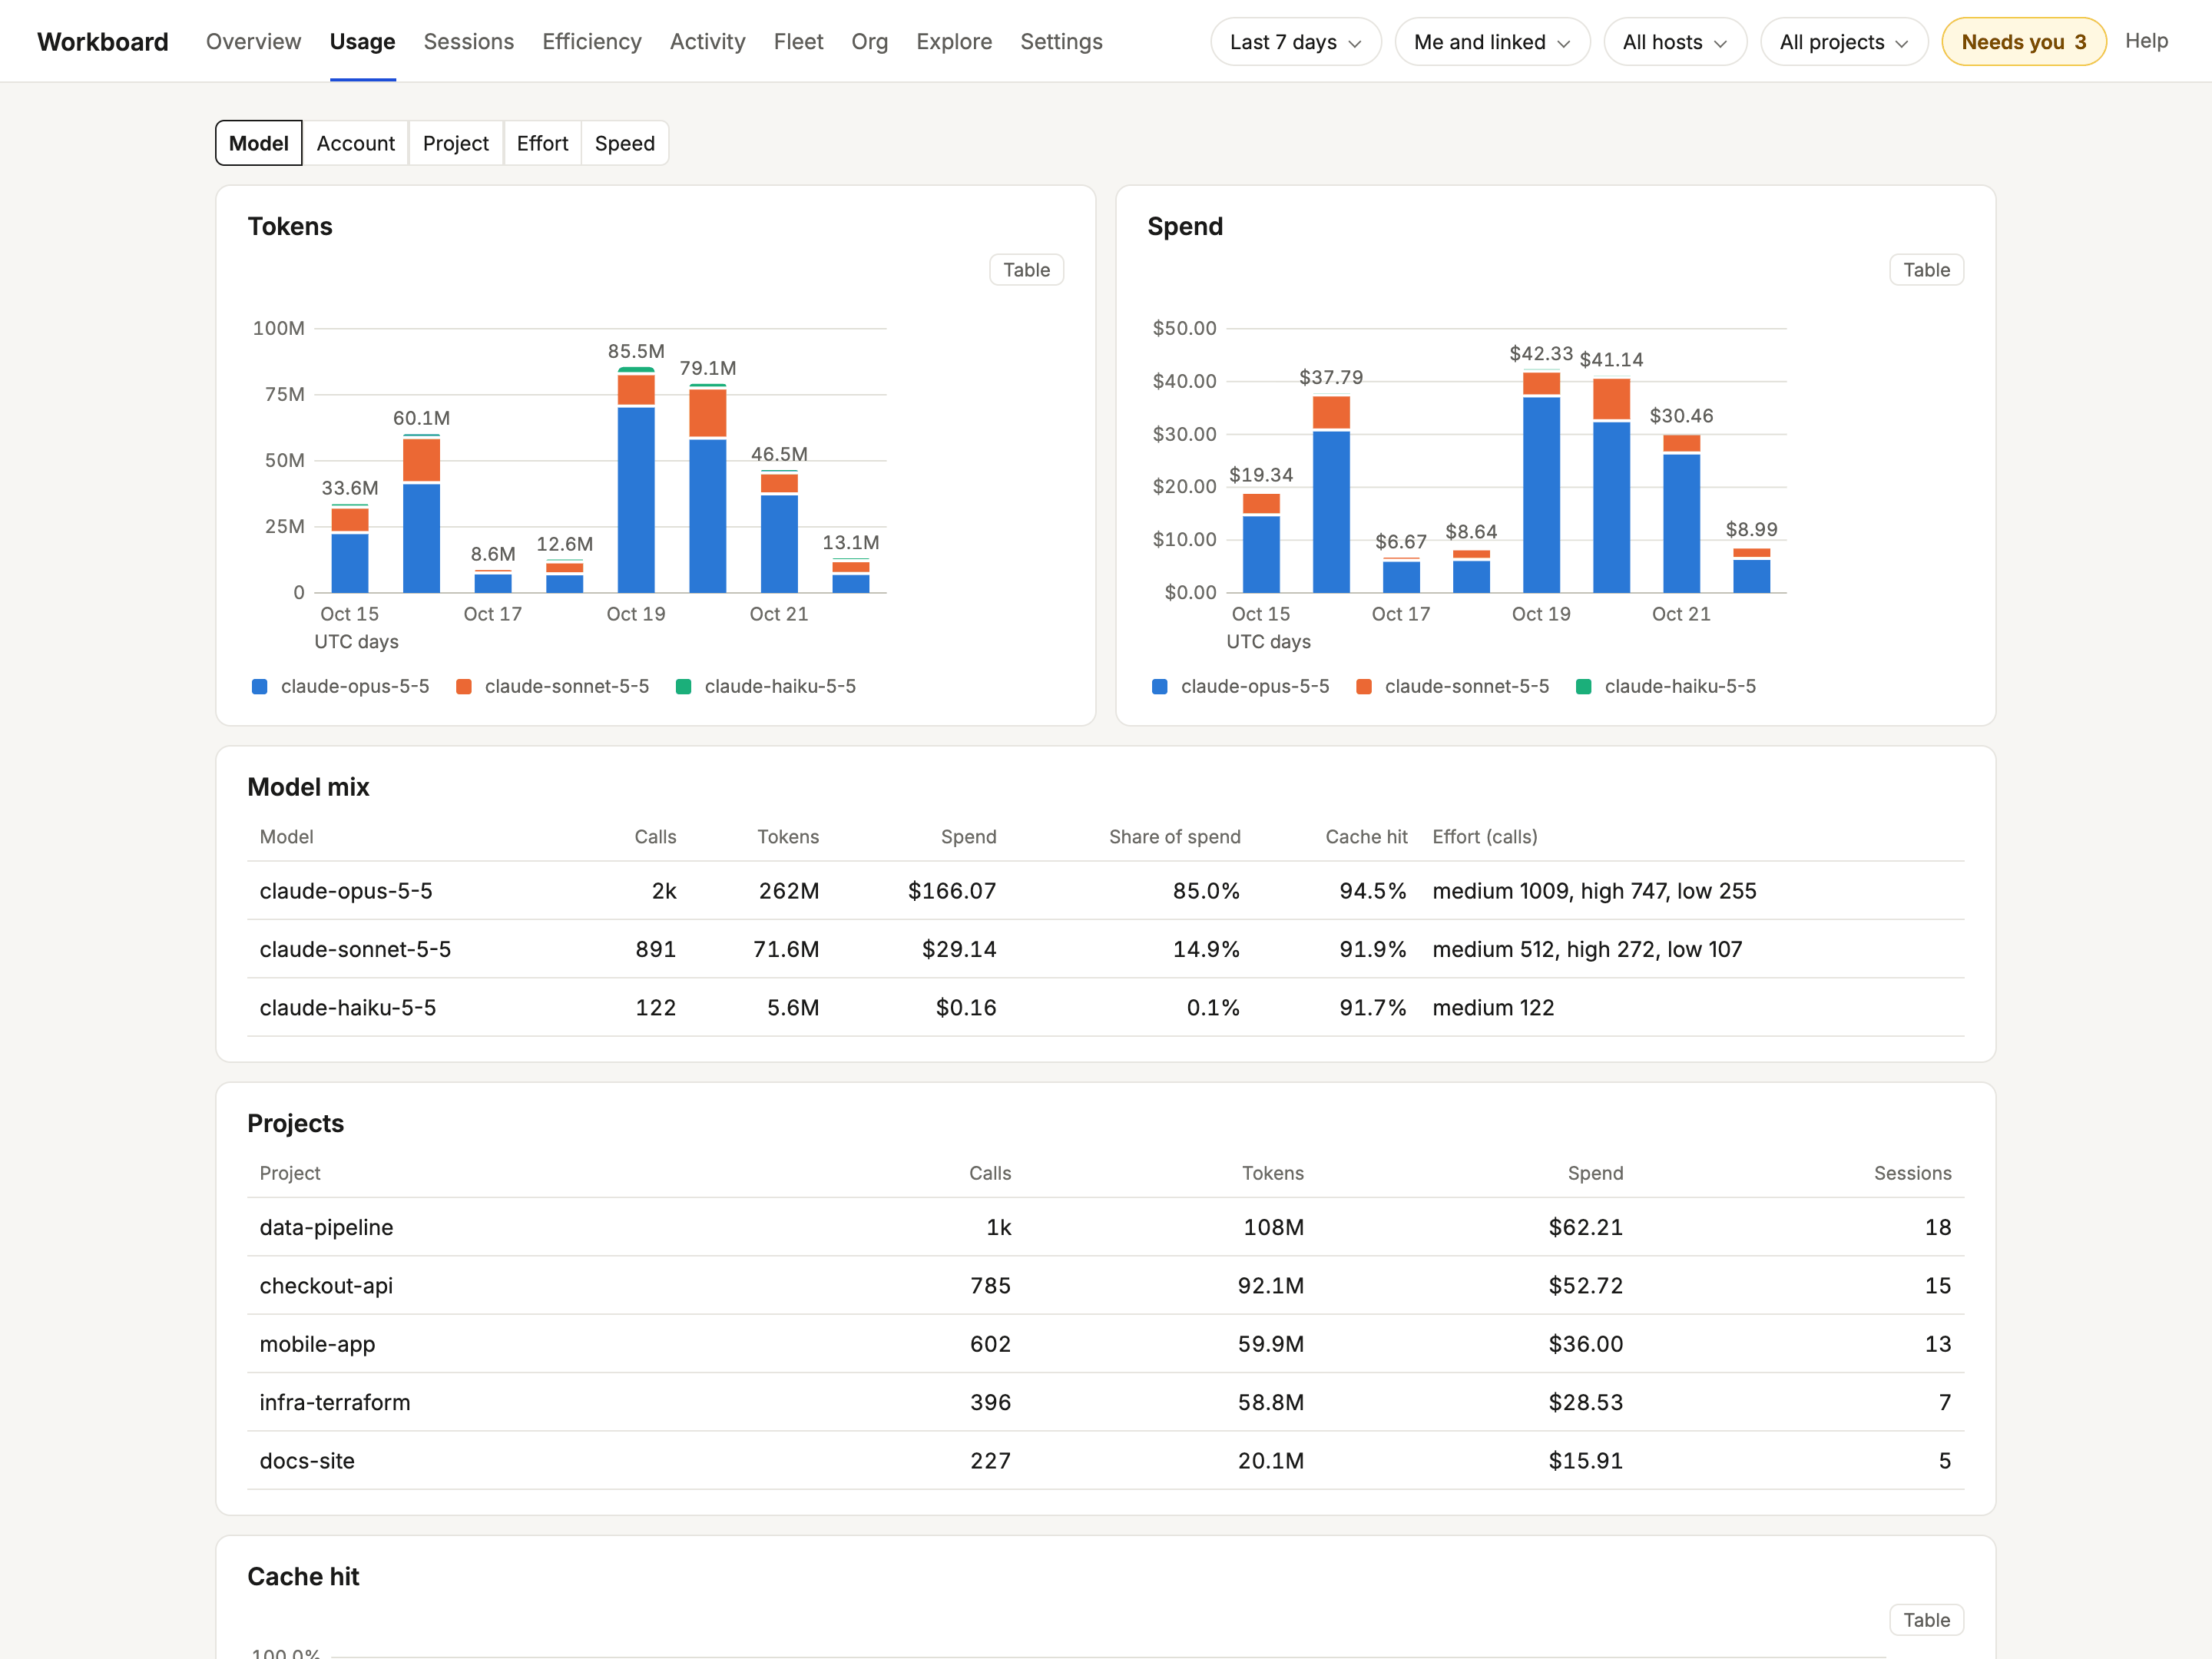Open the All projects dropdown
Screen dimensions: 2212x1659
tap(1843, 42)
